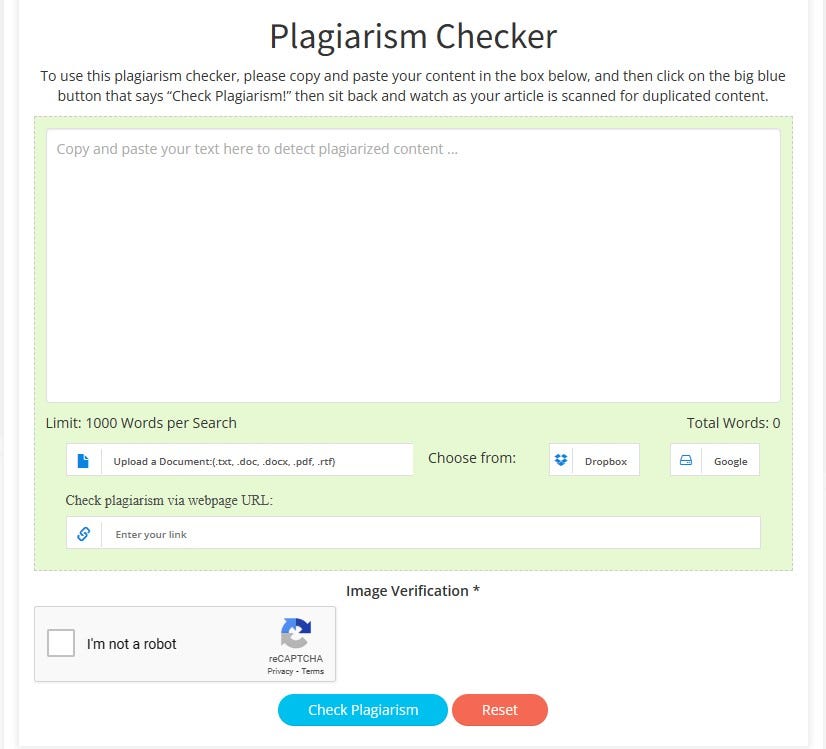The height and width of the screenshot is (749, 826).
Task: Click the Reset button
Action: (500, 709)
